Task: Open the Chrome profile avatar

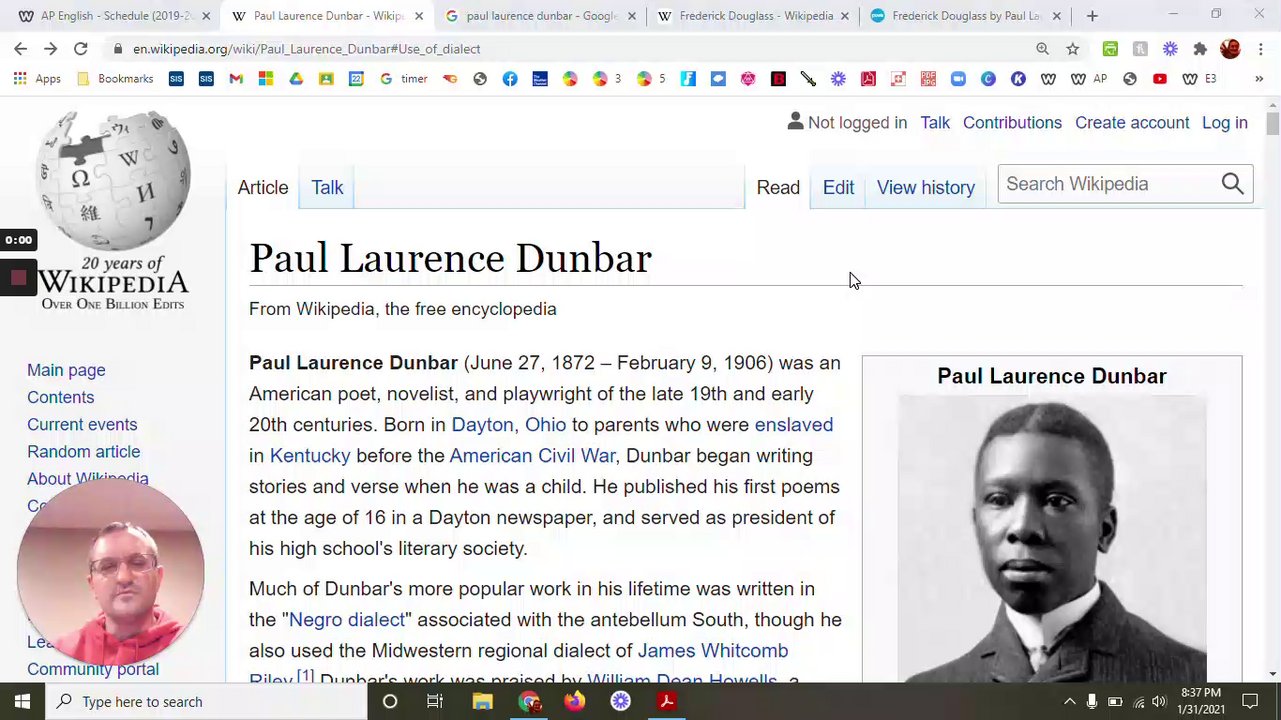Action: [1230, 48]
